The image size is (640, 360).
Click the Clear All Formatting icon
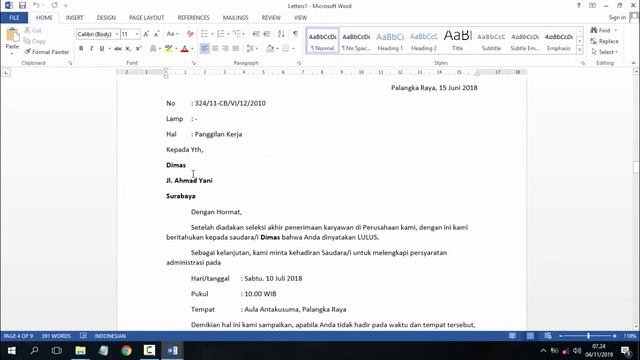click(x=190, y=34)
